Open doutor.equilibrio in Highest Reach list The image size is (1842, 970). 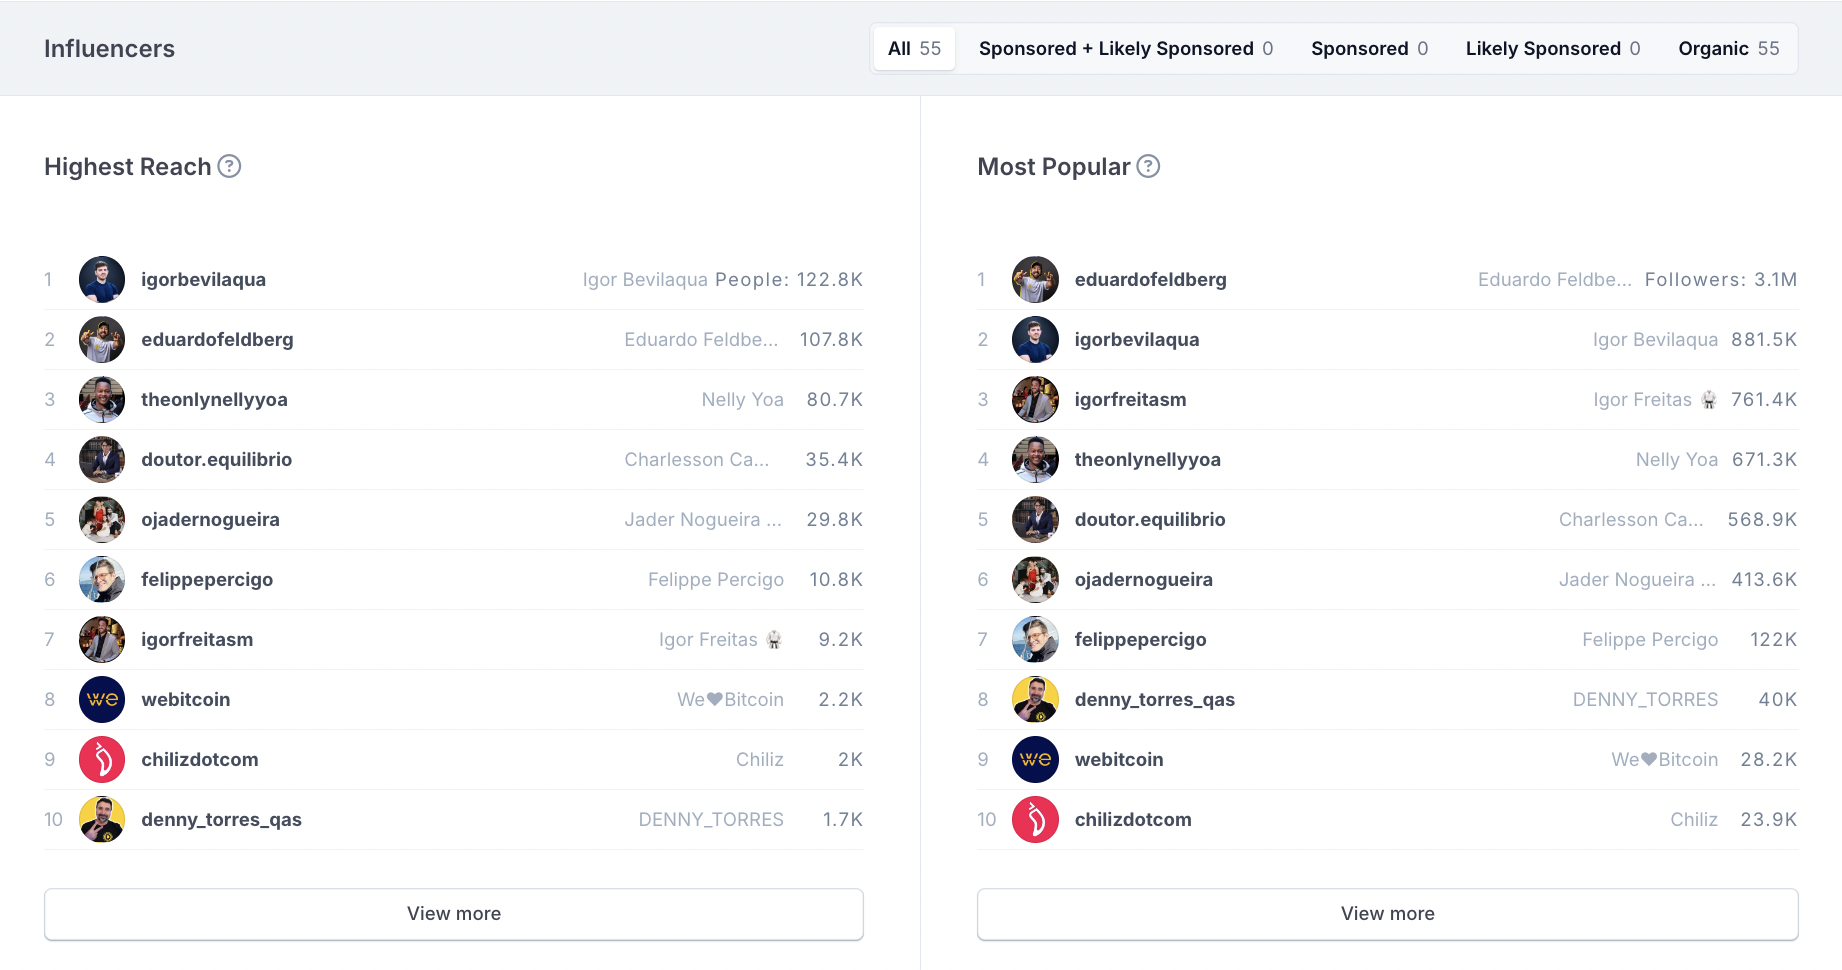click(216, 460)
